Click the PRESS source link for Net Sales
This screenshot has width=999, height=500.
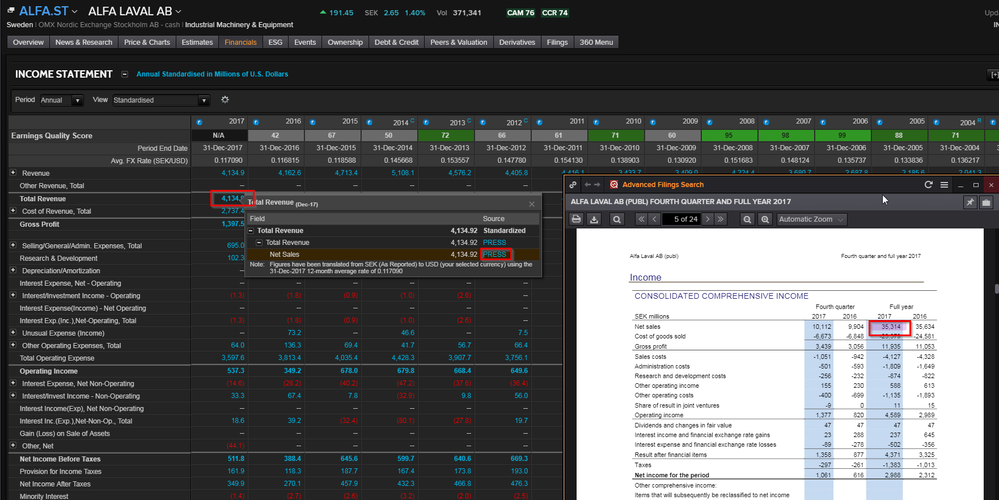pyautogui.click(x=494, y=254)
